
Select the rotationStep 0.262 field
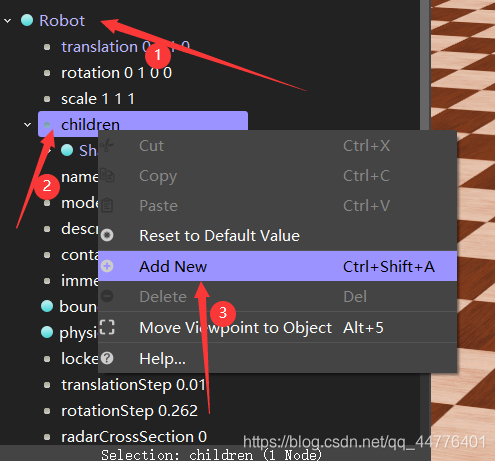coord(129,411)
